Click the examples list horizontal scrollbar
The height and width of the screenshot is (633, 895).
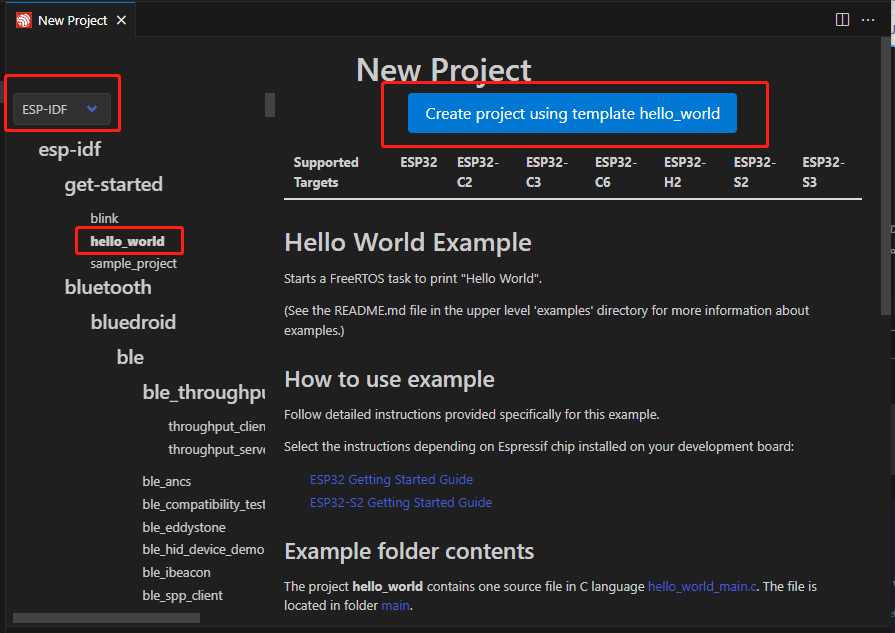[x=106, y=618]
